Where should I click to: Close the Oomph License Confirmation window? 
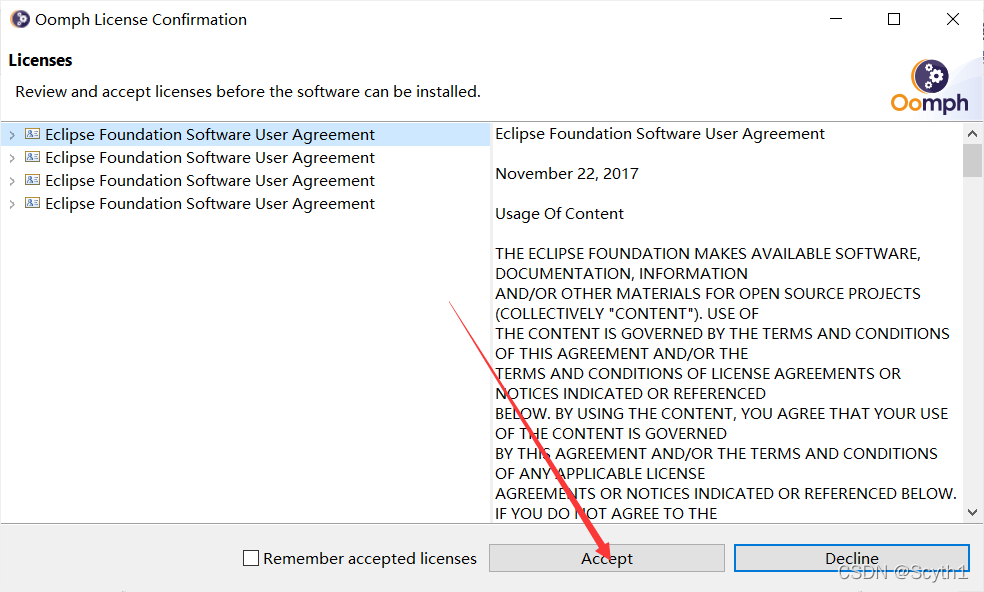[x=953, y=19]
